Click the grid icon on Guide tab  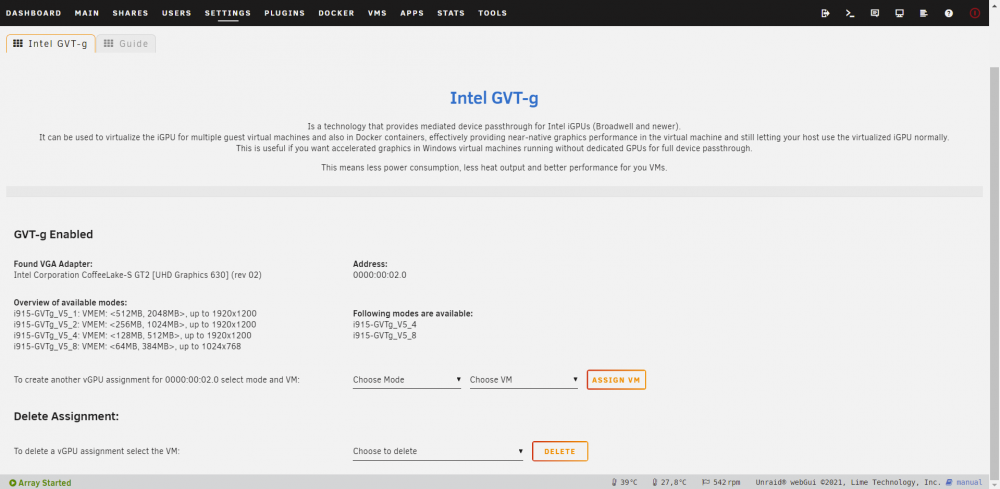coord(108,43)
